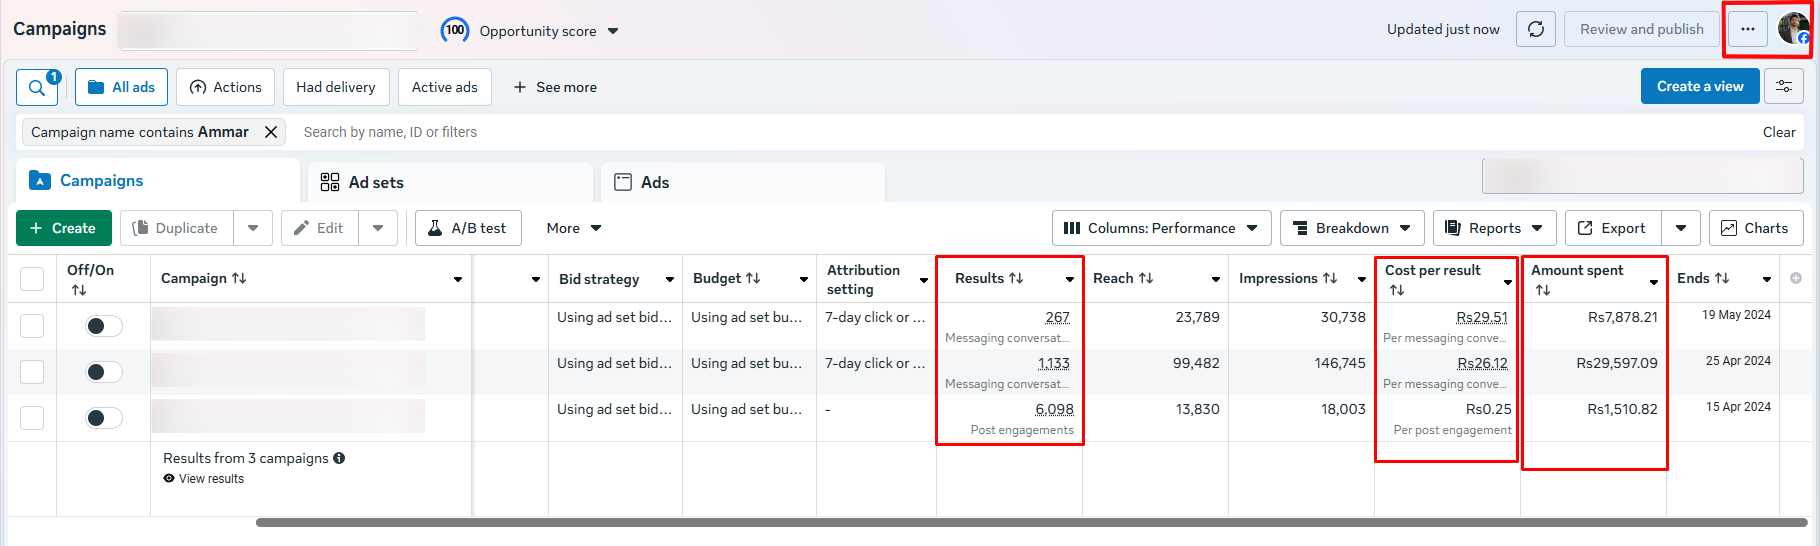Expand the Opportunity score dropdown
Viewport: 1820px width, 546px height.
click(x=613, y=31)
